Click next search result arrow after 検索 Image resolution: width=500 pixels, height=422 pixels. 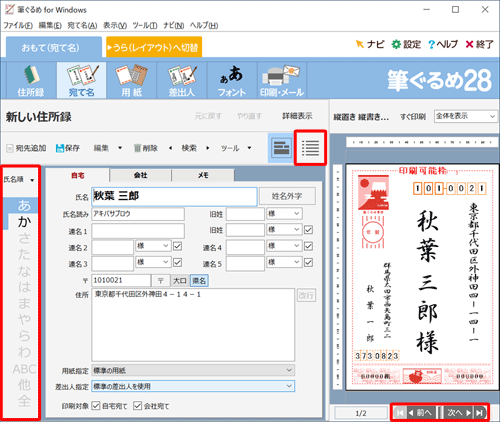point(208,148)
